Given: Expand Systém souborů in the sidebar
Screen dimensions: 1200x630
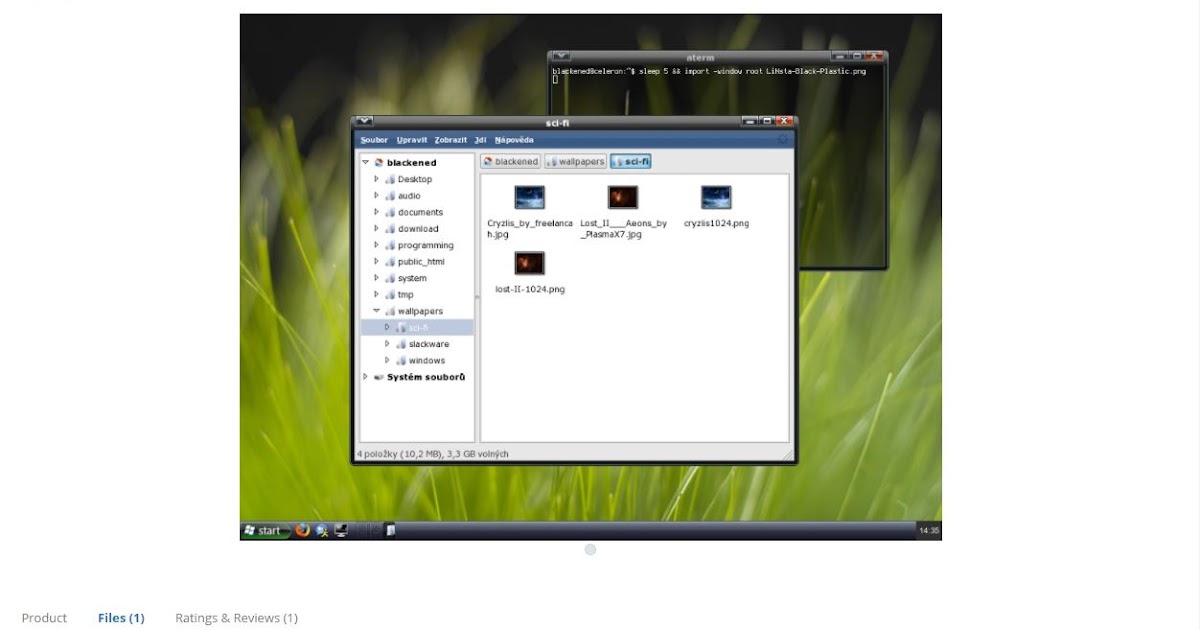Looking at the screenshot, I should pos(365,377).
